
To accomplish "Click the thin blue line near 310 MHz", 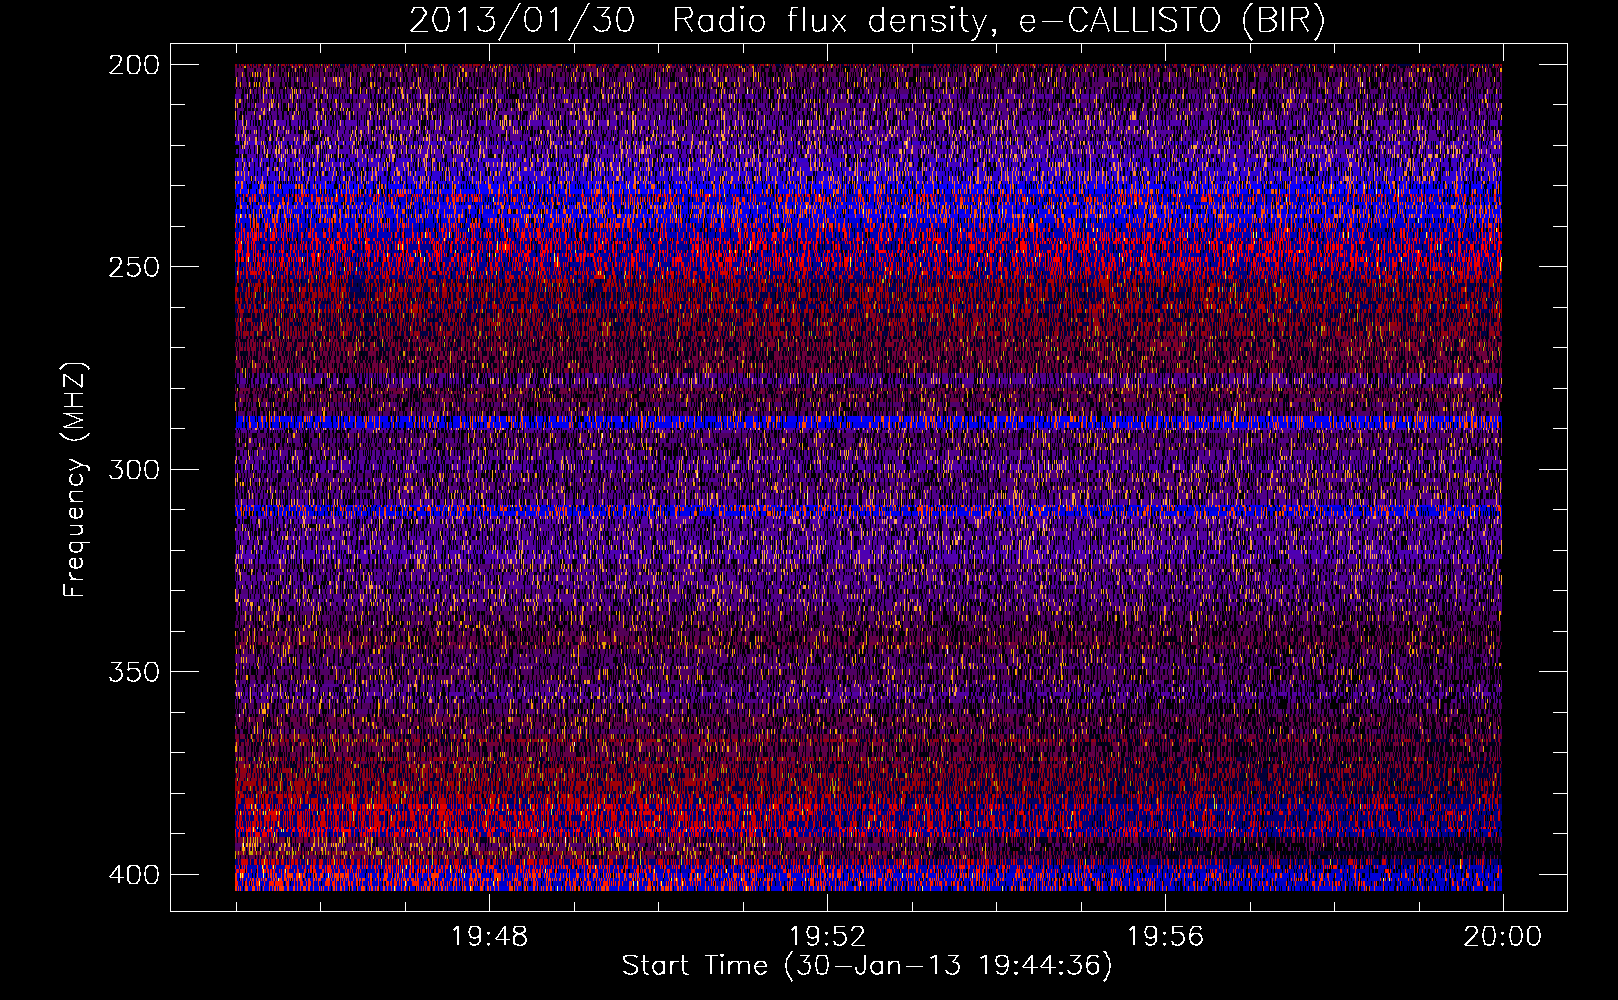I will pos(868,511).
